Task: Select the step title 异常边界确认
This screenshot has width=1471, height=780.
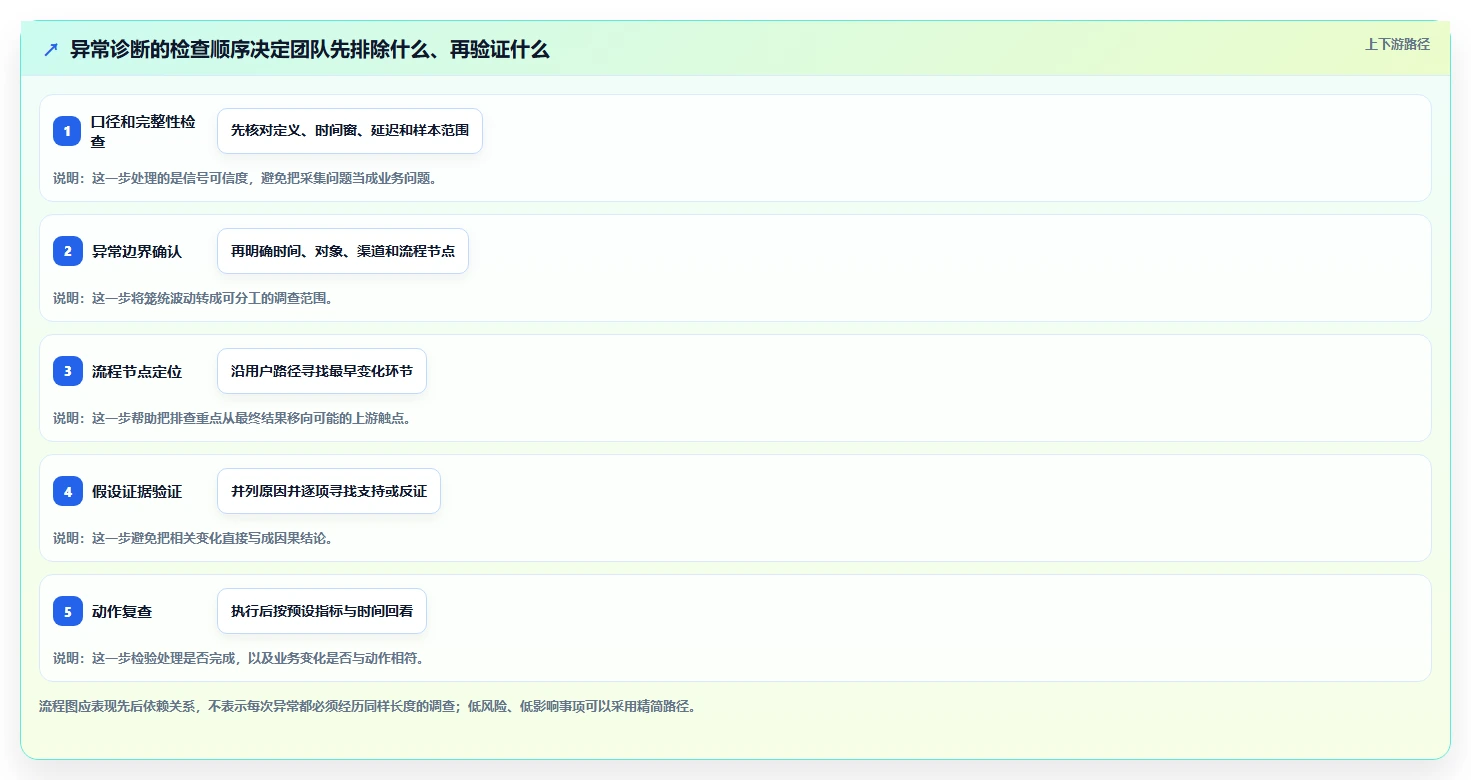Action: coord(137,251)
